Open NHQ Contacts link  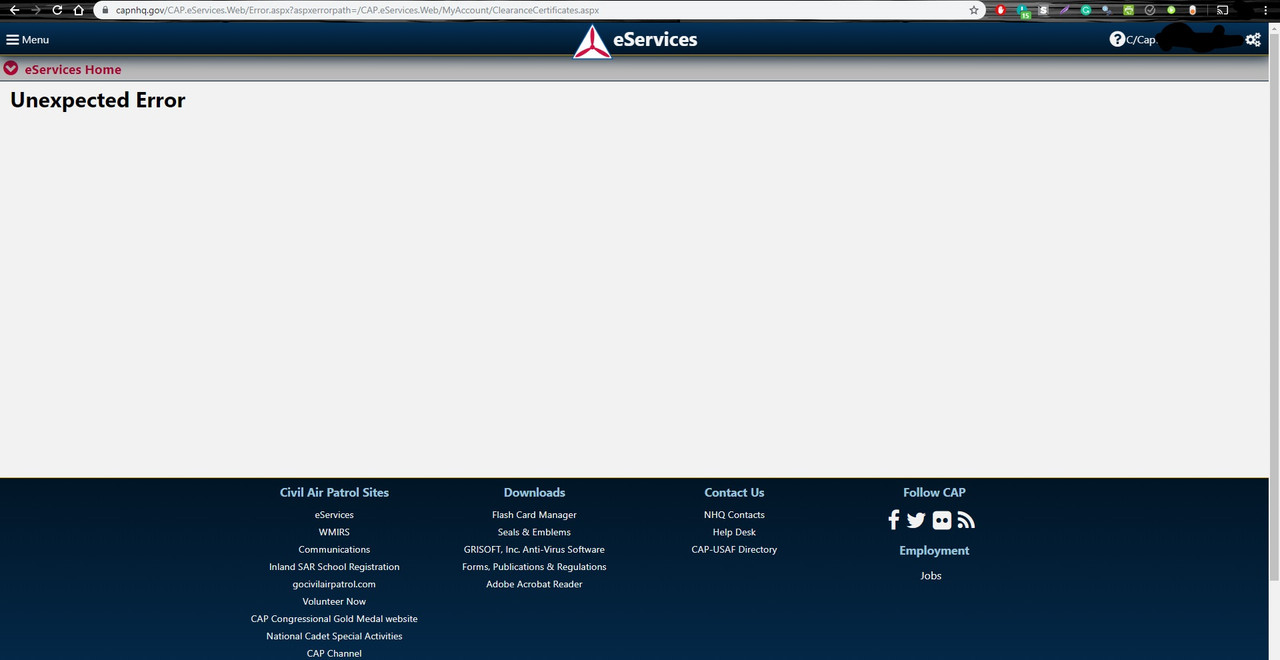pos(734,515)
